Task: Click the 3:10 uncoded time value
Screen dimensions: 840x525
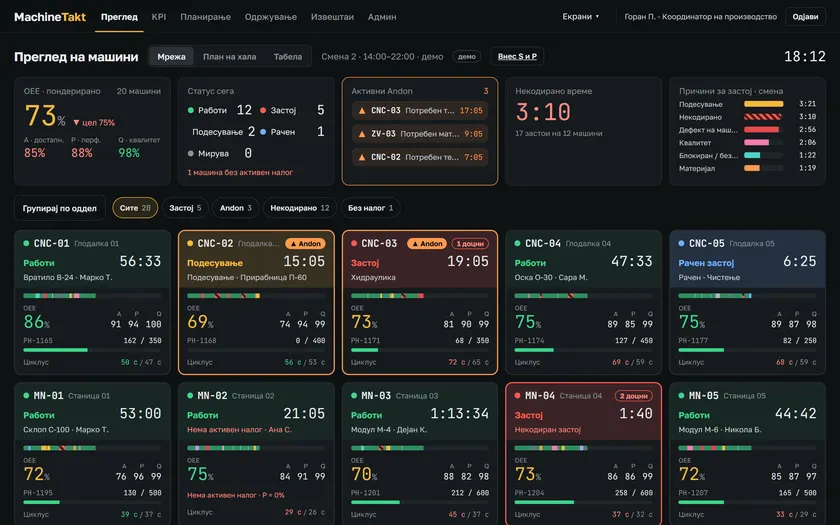Action: [543, 112]
